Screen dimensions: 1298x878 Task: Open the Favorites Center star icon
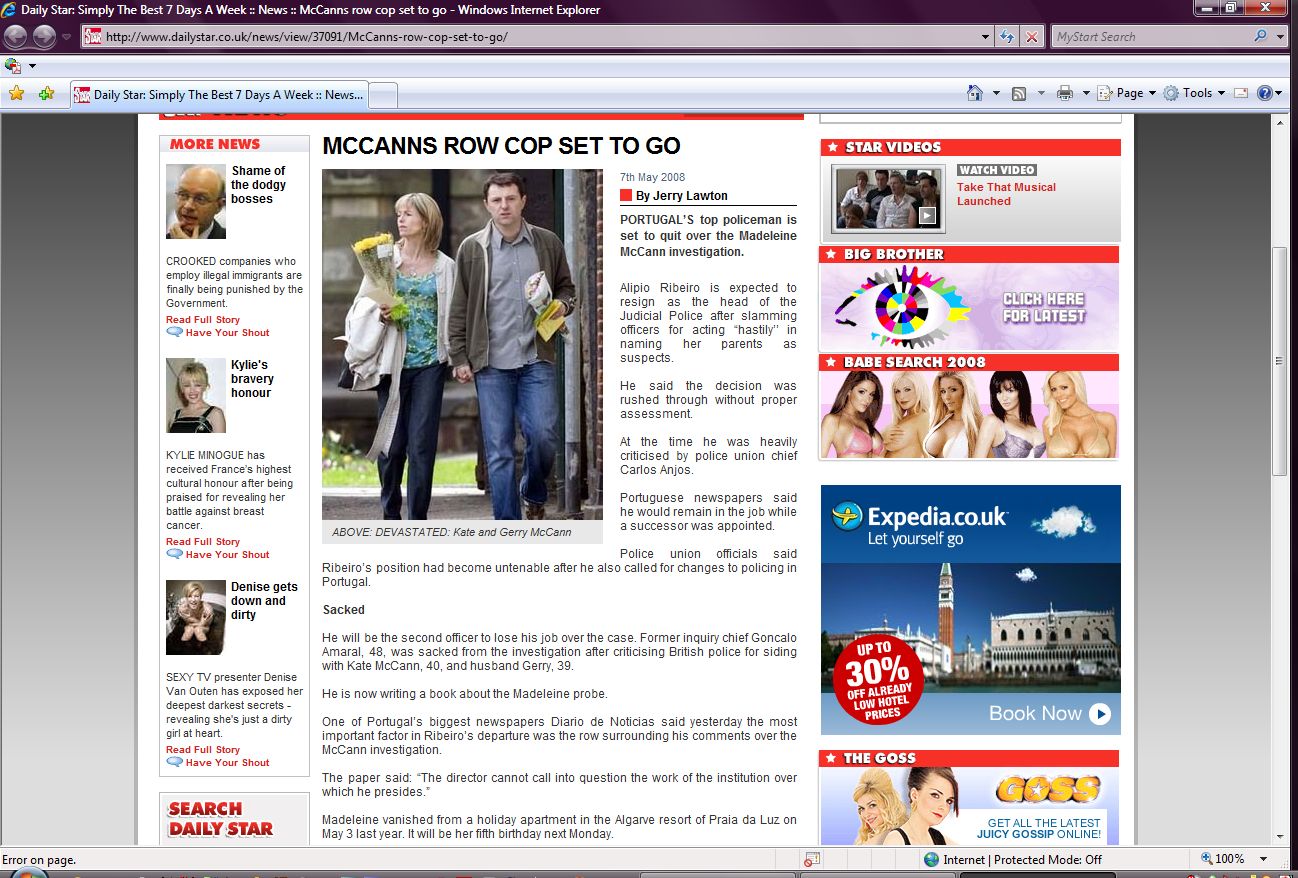[16, 93]
